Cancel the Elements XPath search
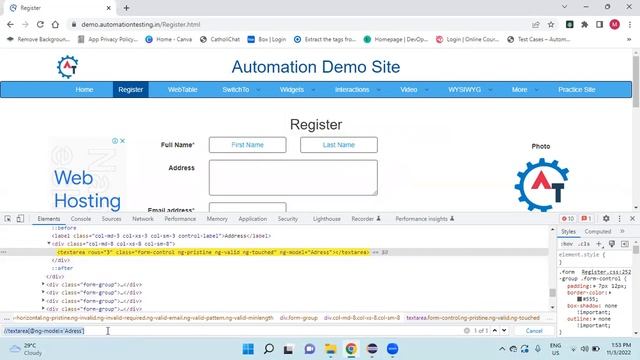This screenshot has width=640, height=360. click(x=534, y=331)
